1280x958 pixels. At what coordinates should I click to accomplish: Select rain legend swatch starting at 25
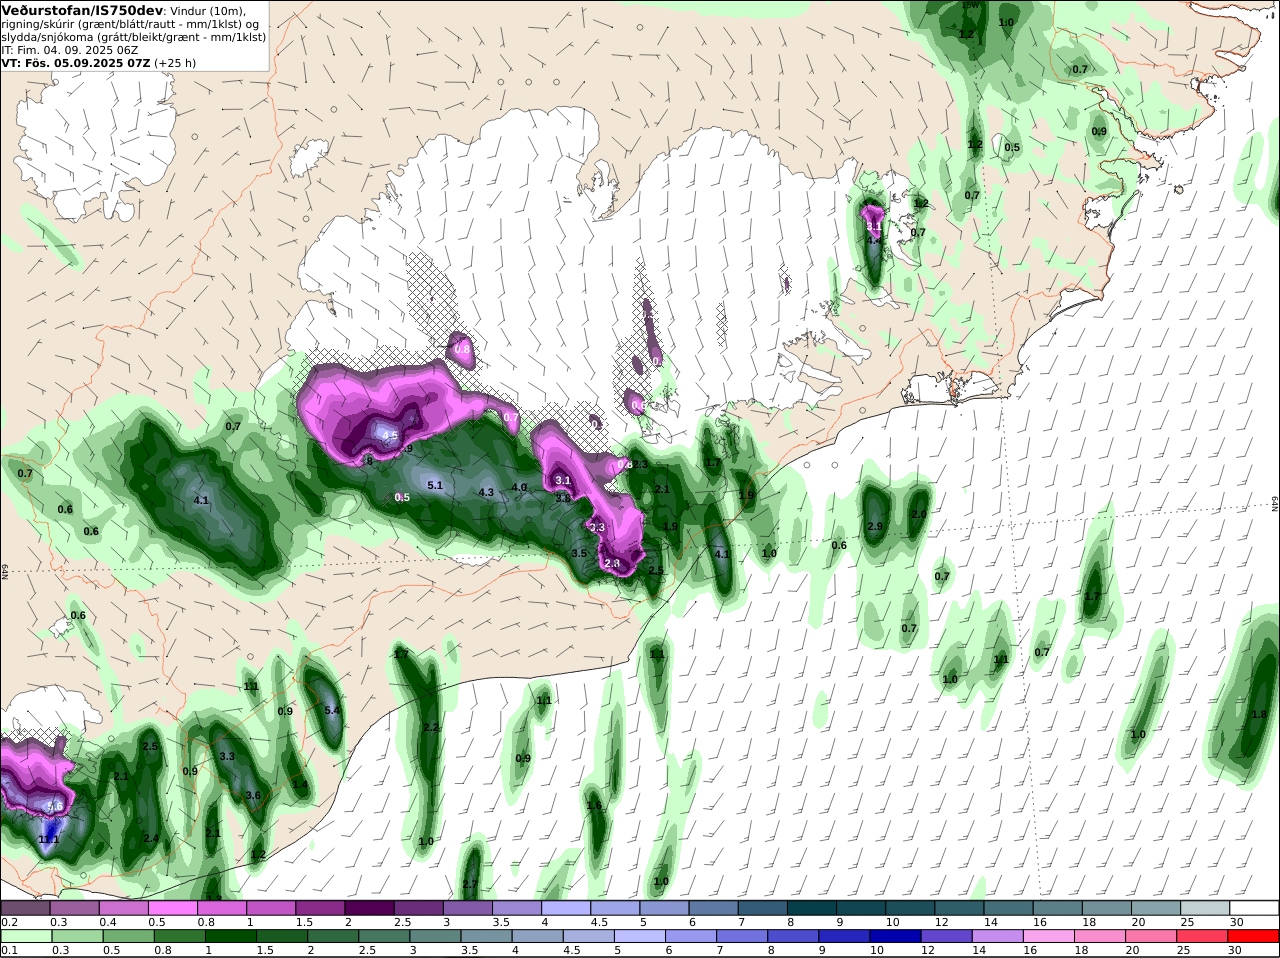coord(1204,936)
